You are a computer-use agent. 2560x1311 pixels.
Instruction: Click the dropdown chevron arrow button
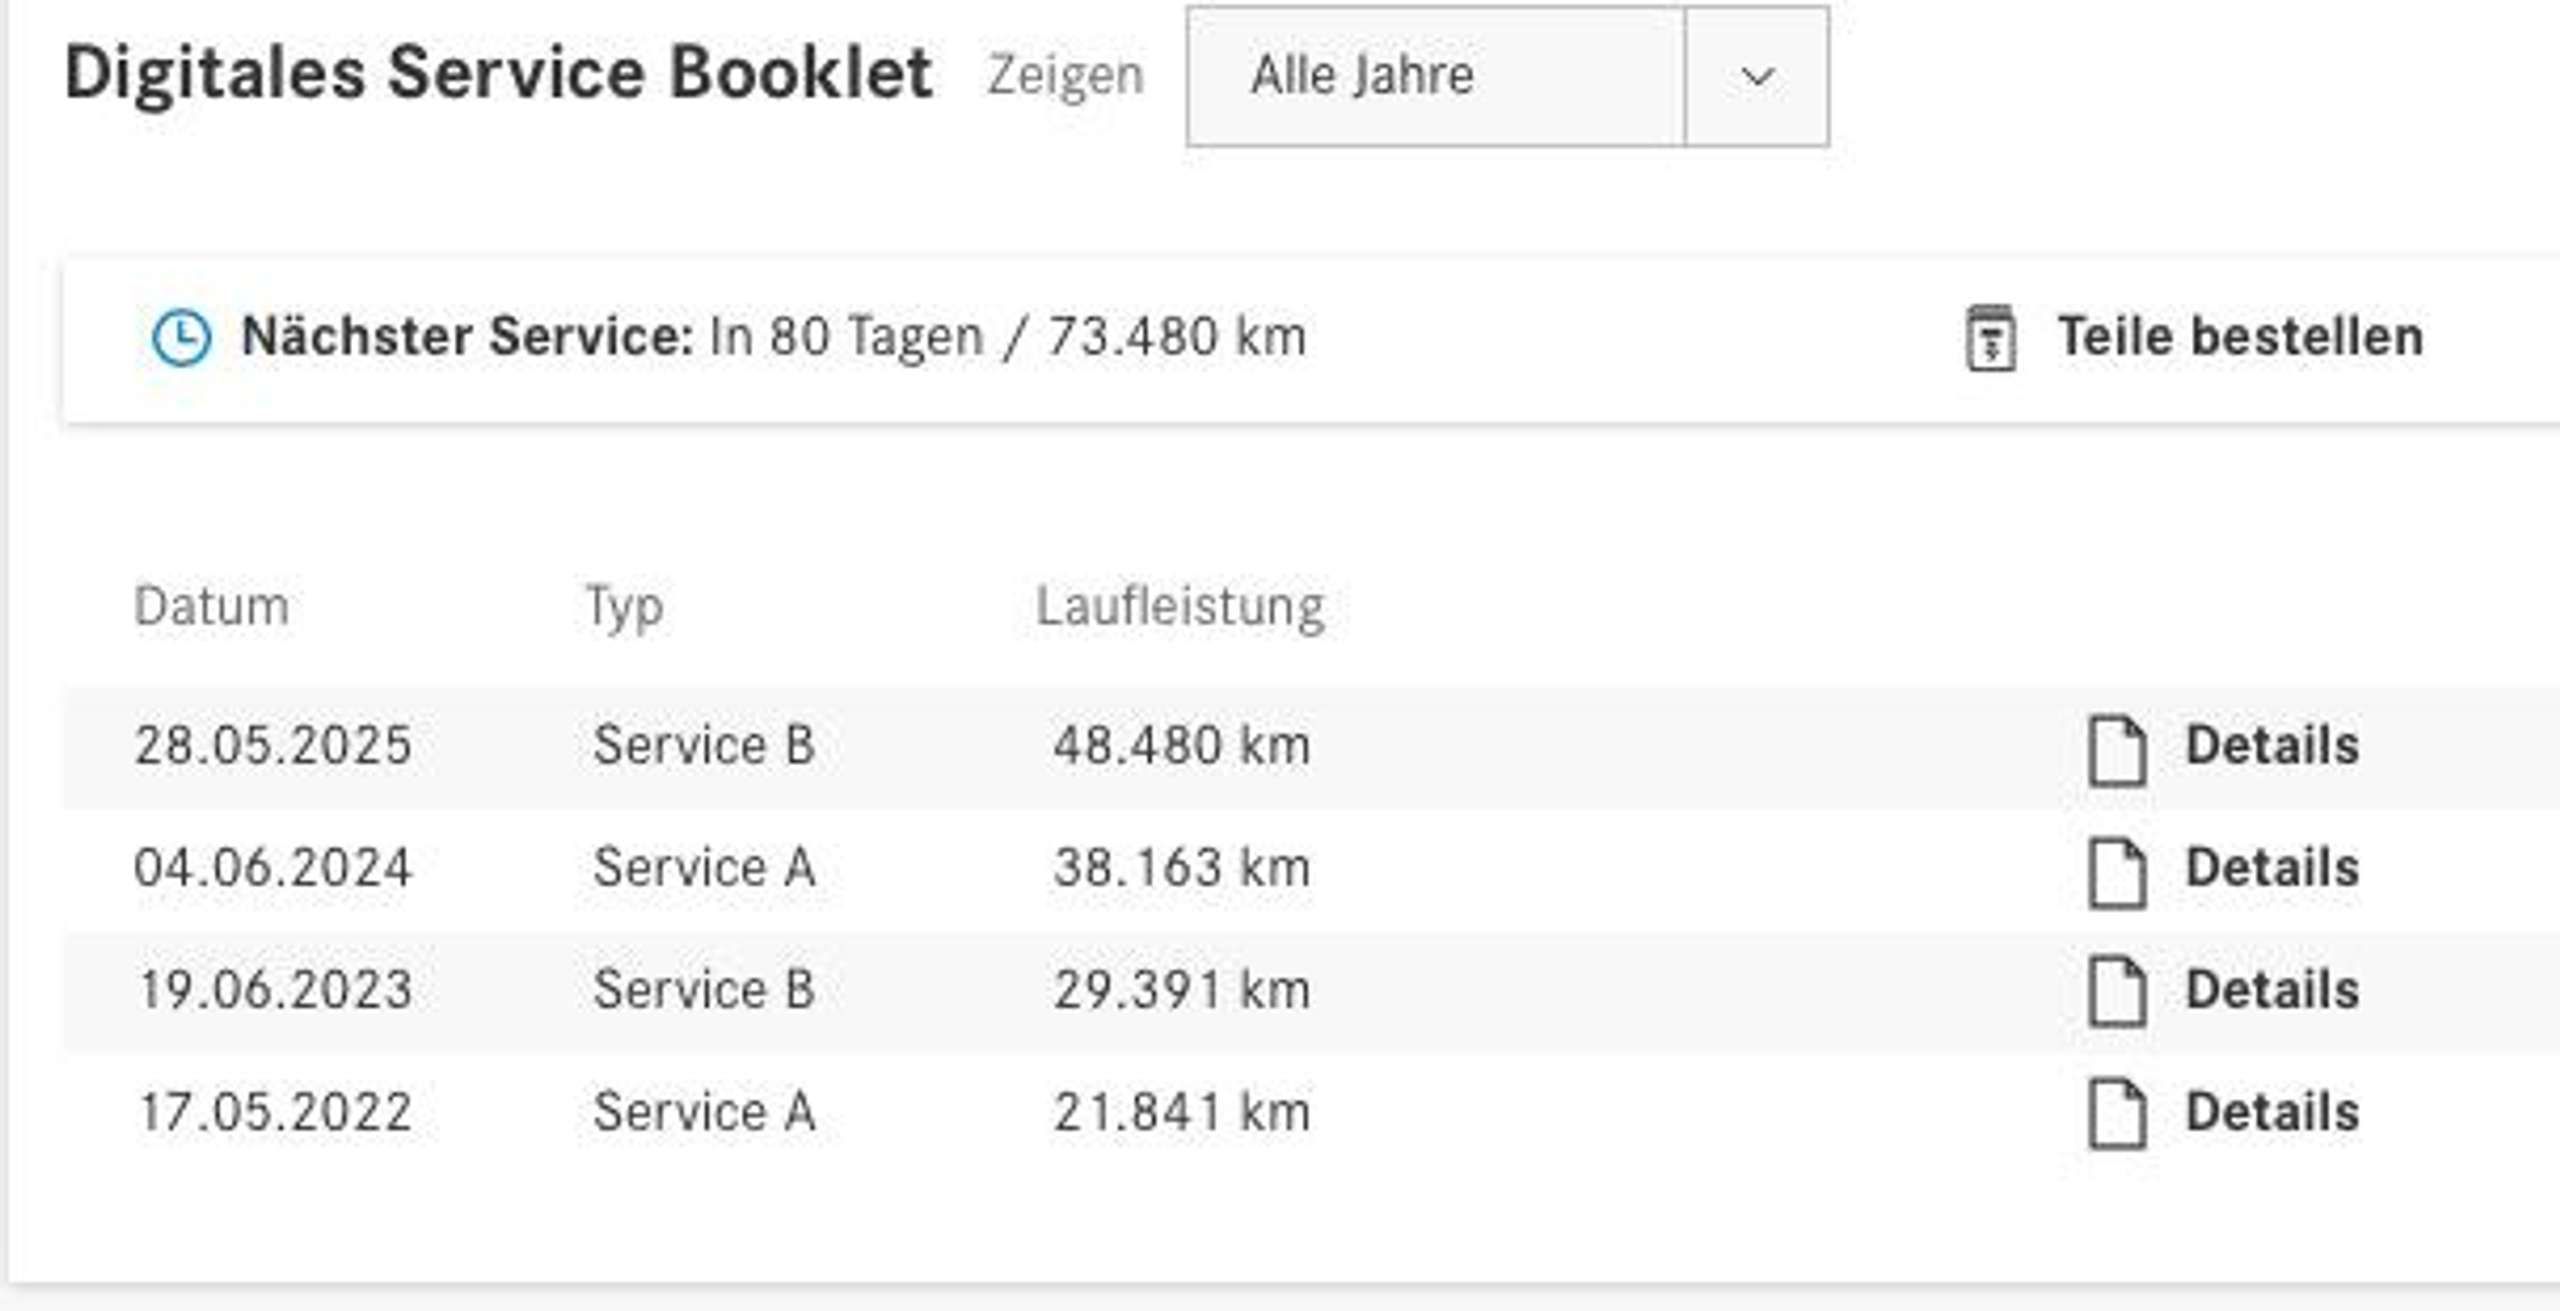(x=1757, y=76)
